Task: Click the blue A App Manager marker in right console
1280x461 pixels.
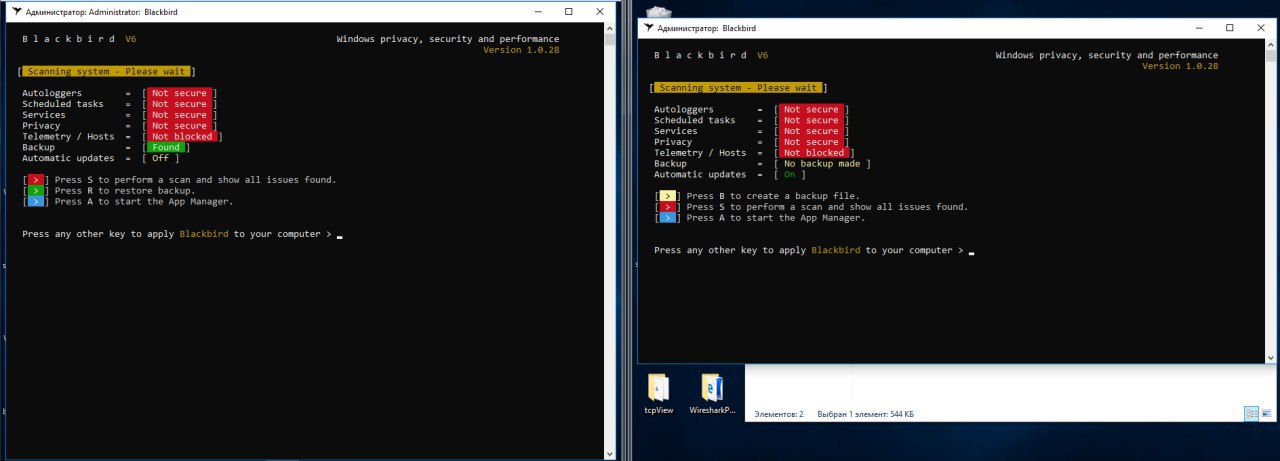Action: [667, 217]
